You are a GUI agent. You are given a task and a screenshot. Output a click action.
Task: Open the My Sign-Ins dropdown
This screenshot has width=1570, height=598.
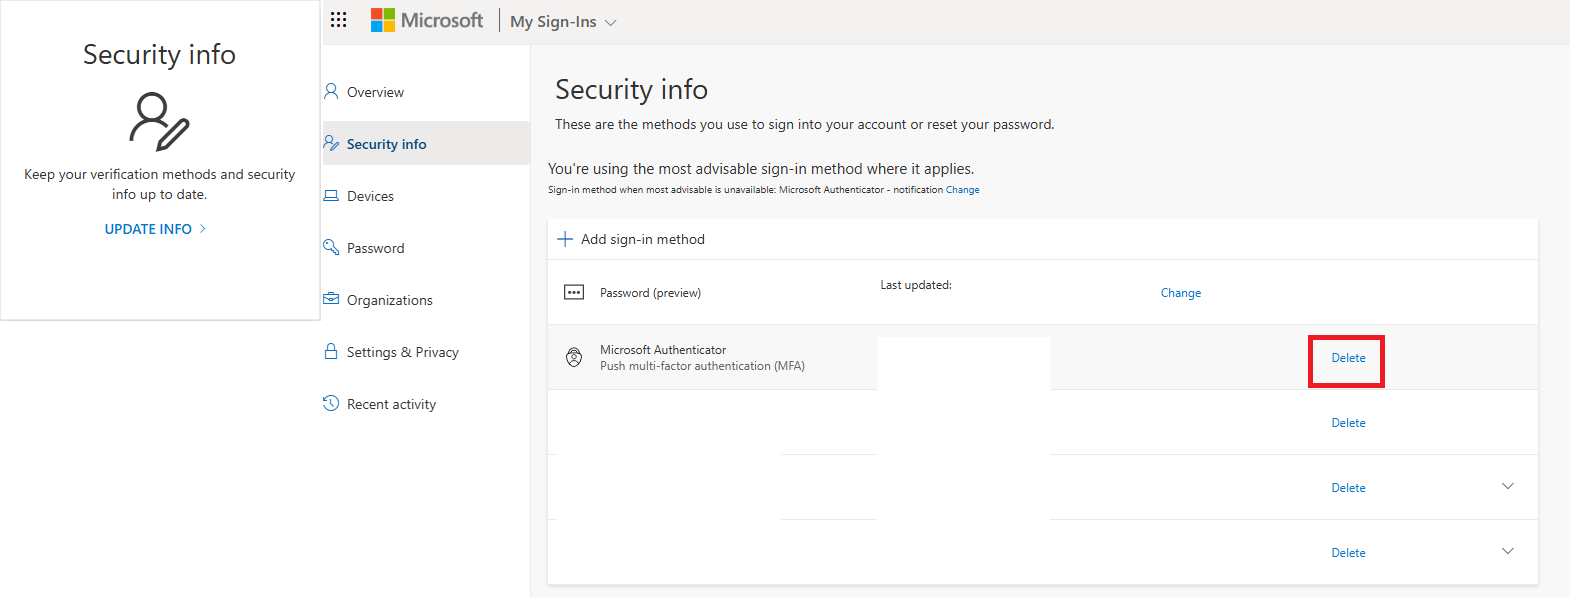pos(563,22)
